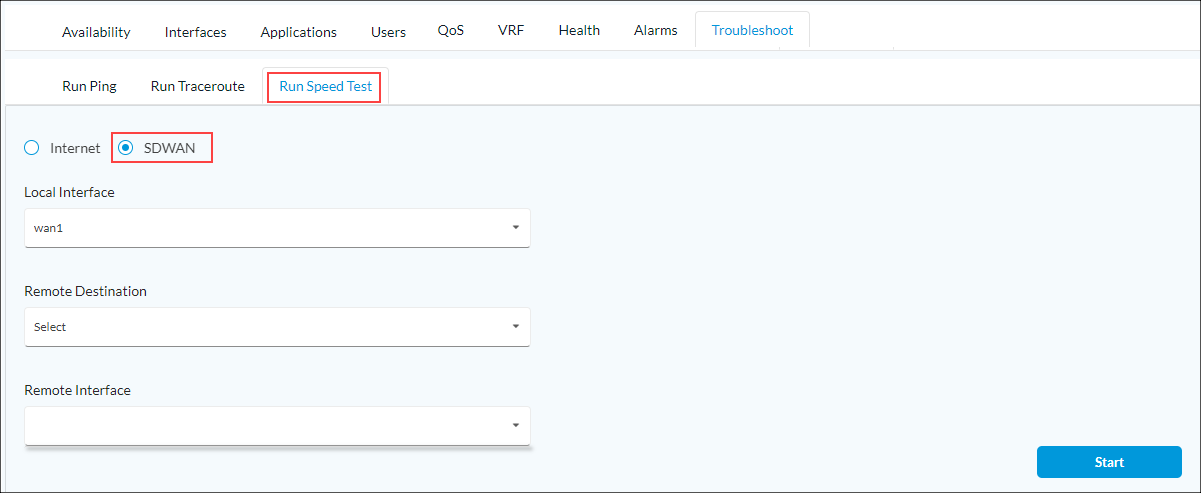Viewport: 1201px width, 493px height.
Task: Select the QoS tab
Action: [x=450, y=30]
